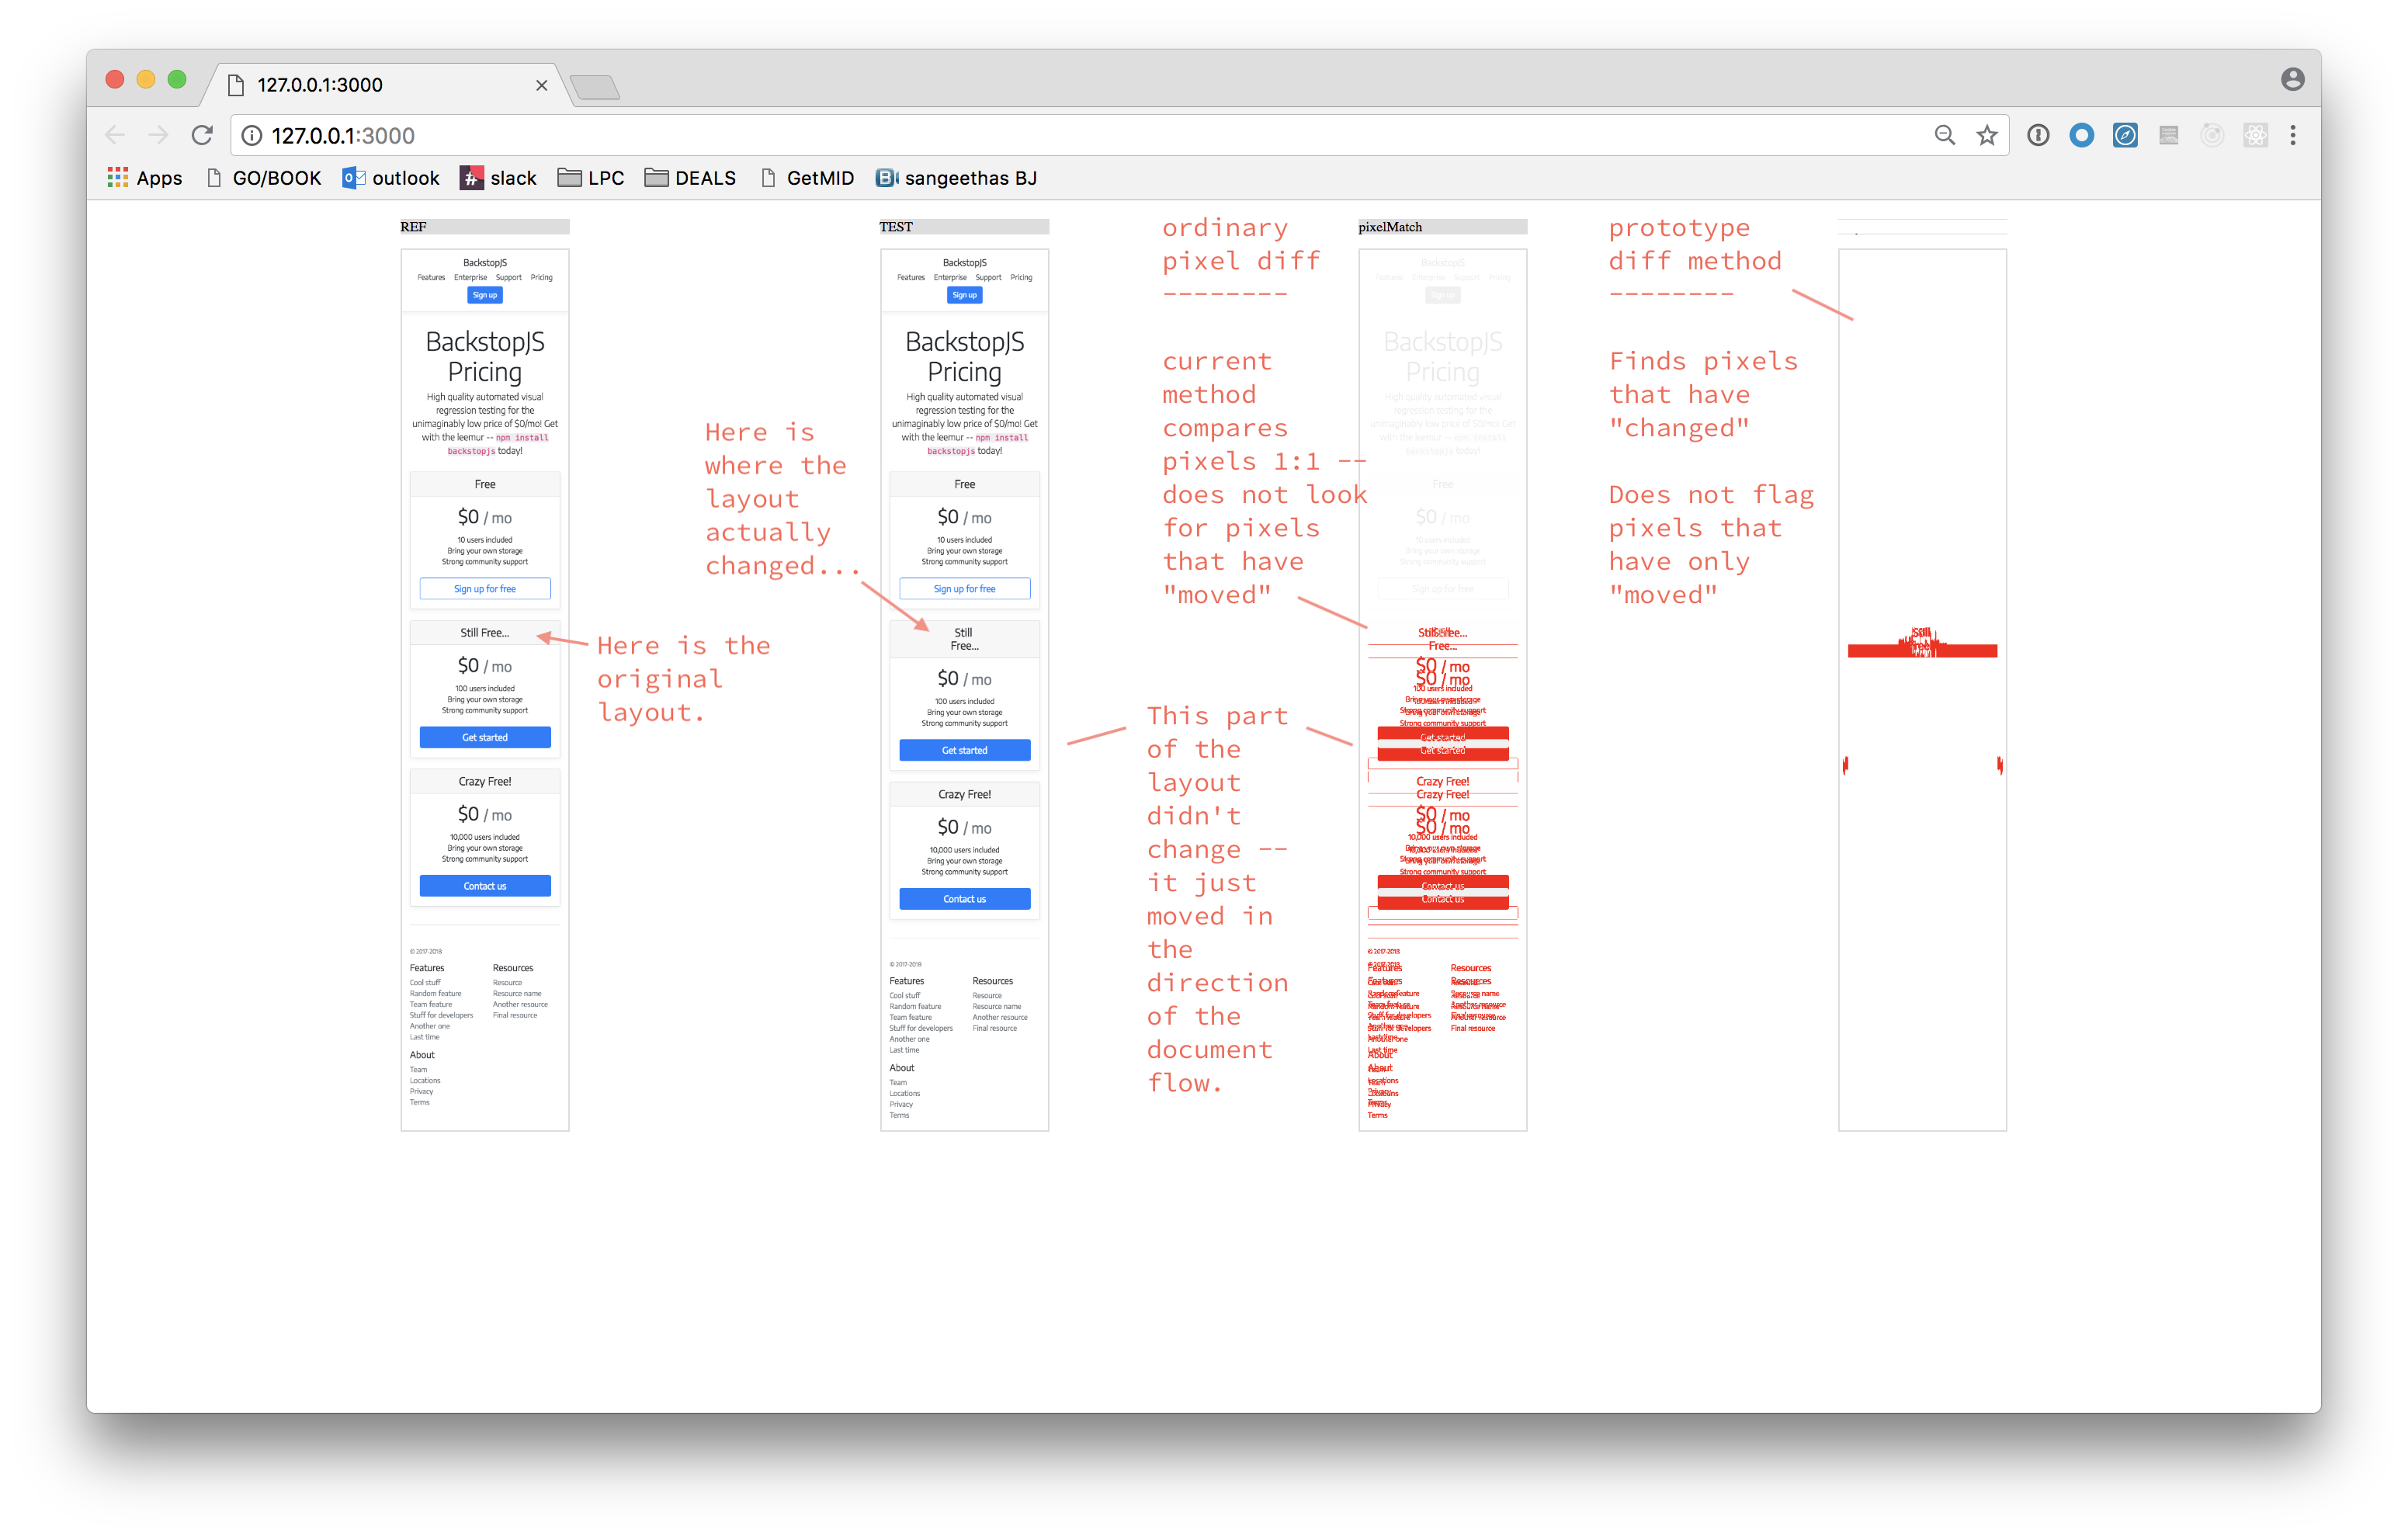
Task: Open the Apps bookmarks shortcut
Action: (x=145, y=178)
